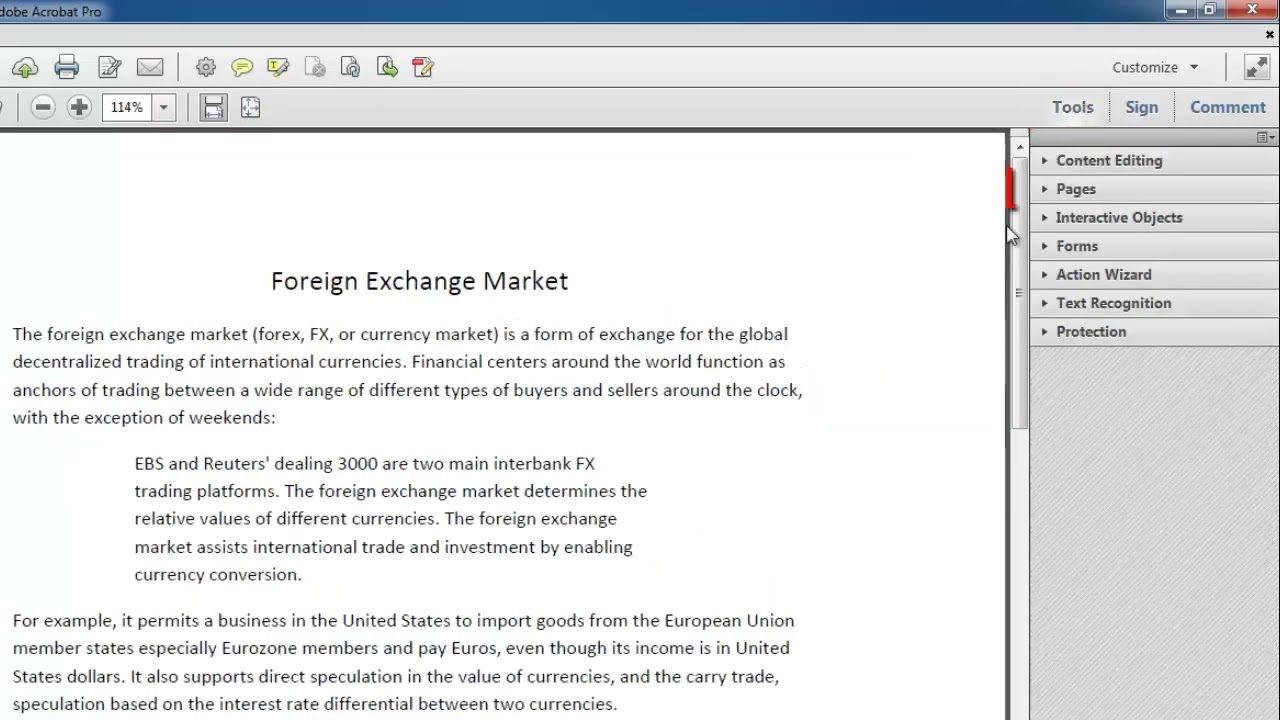Screen dimensions: 1280x720
Task: Expand the Pages section
Action: (1154, 189)
